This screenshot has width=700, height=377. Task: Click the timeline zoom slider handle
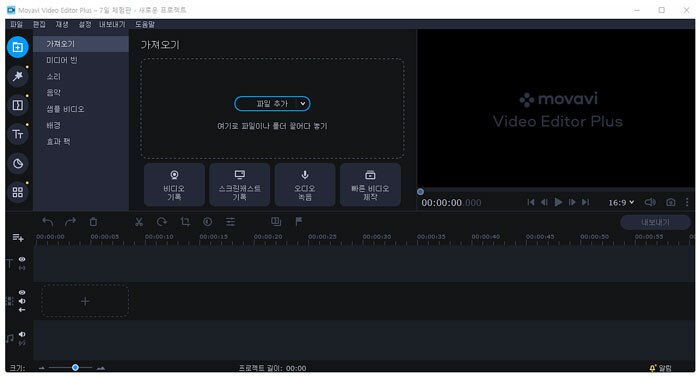point(75,367)
